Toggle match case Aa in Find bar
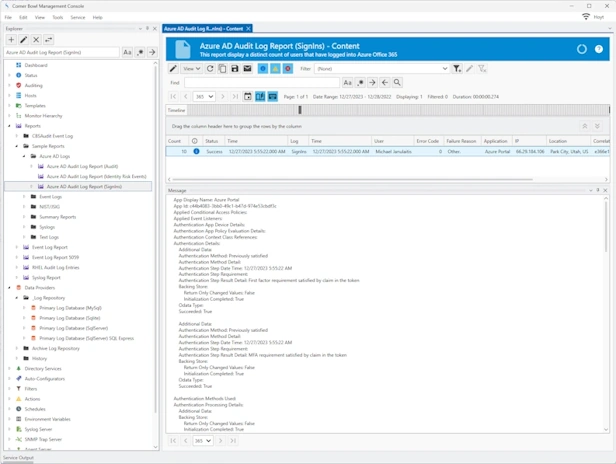Image resolution: width=616 pixels, height=464 pixels. [x=347, y=83]
